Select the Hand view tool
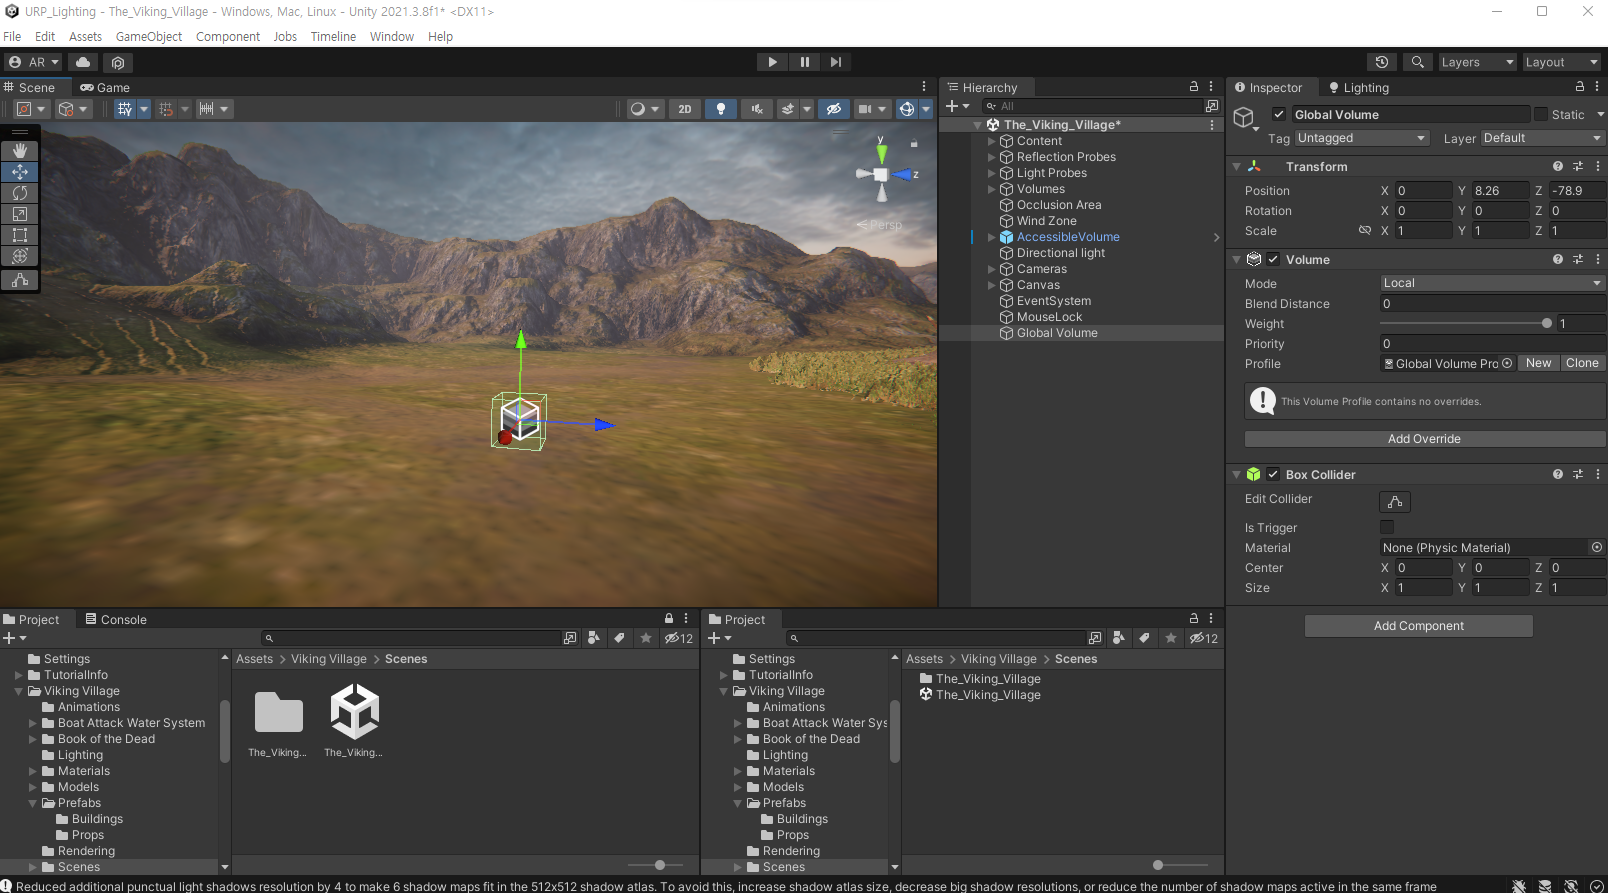The height and width of the screenshot is (893, 1608). (19, 151)
